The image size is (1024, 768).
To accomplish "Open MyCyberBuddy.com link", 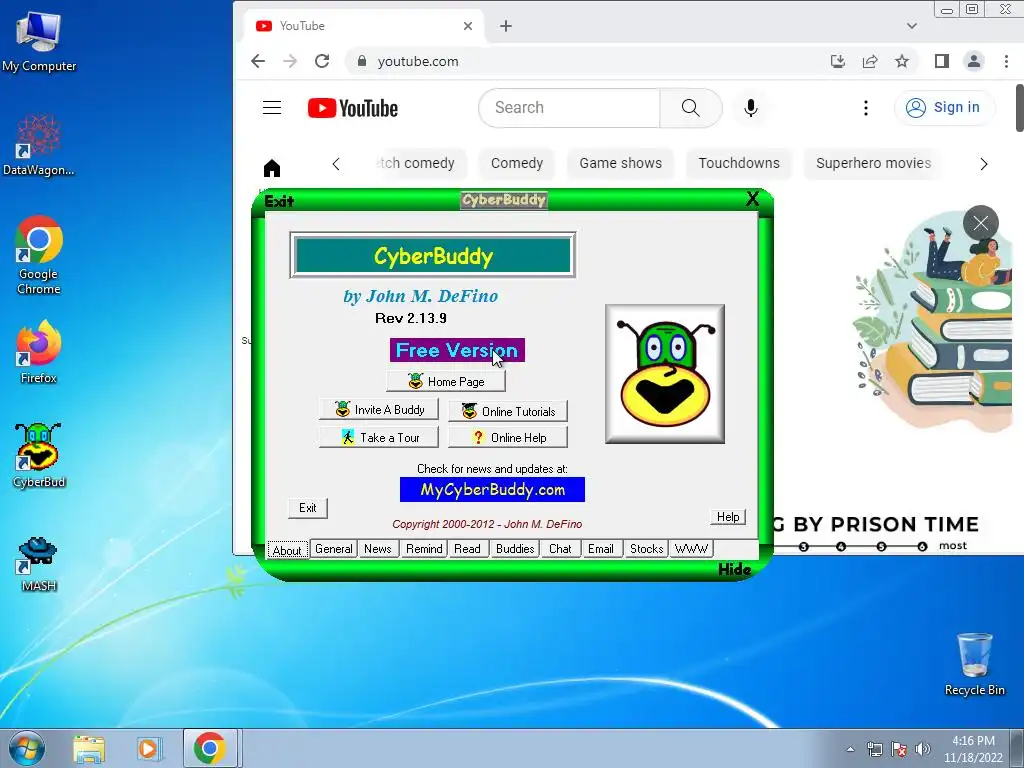I will click(x=492, y=490).
